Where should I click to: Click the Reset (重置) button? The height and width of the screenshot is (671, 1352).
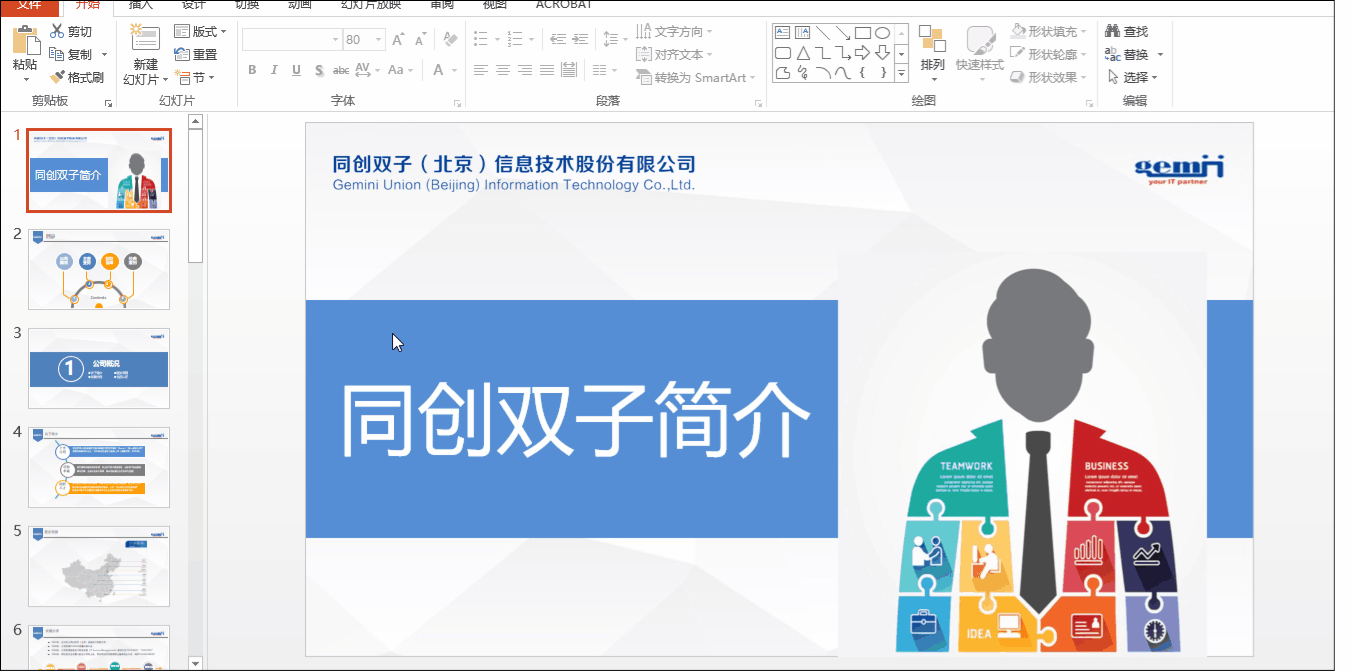(x=196, y=55)
